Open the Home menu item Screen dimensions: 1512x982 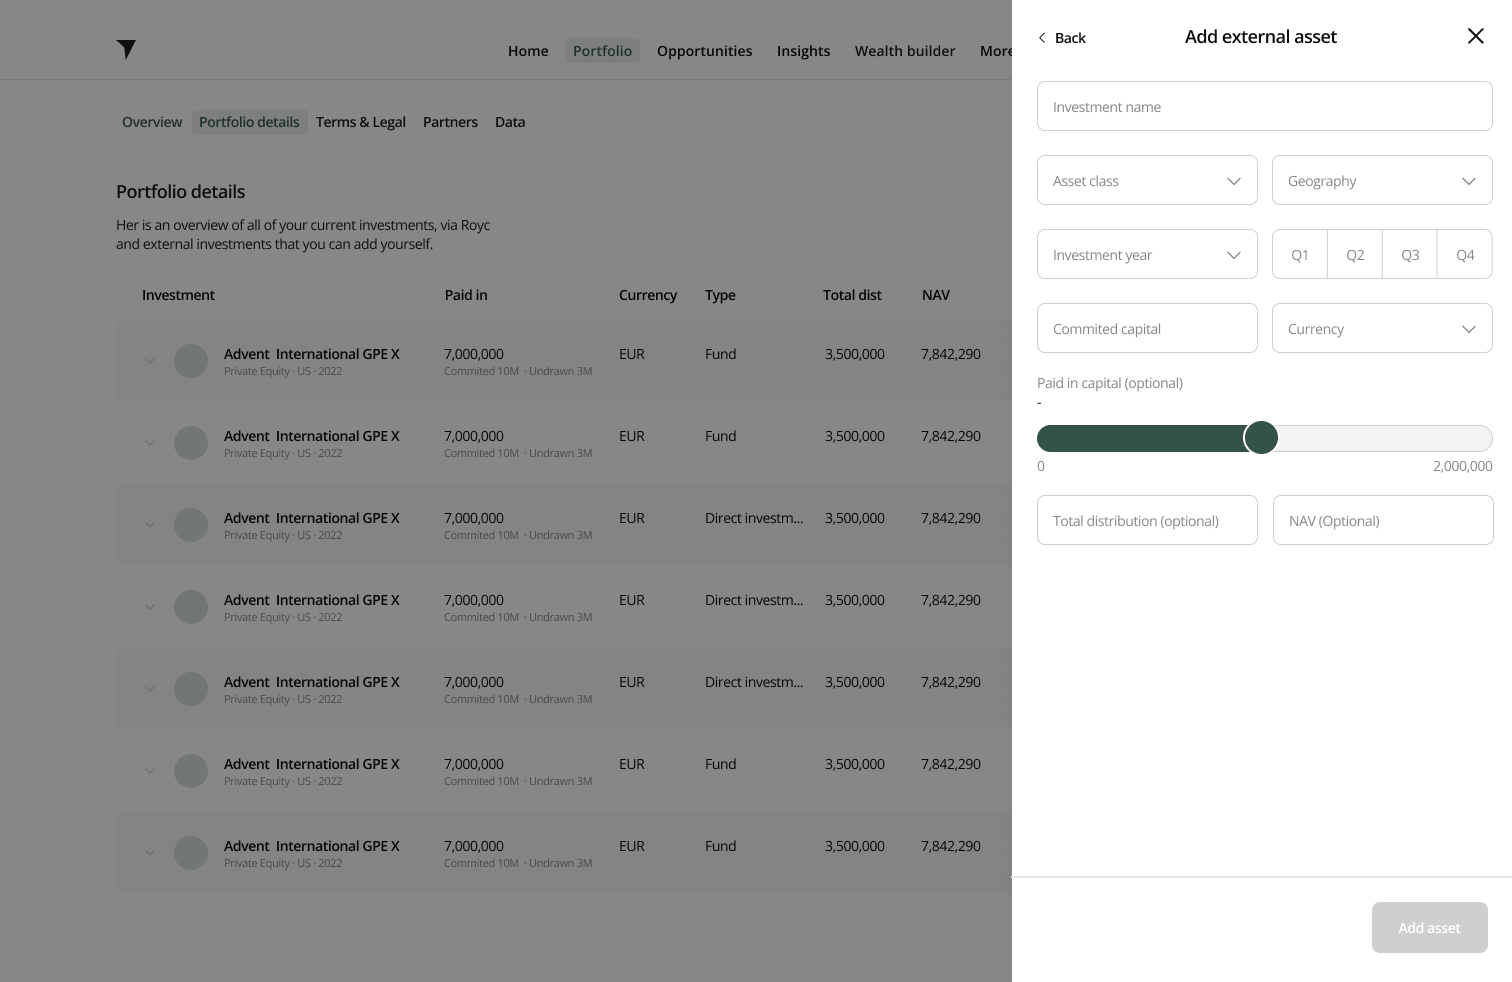coord(528,51)
